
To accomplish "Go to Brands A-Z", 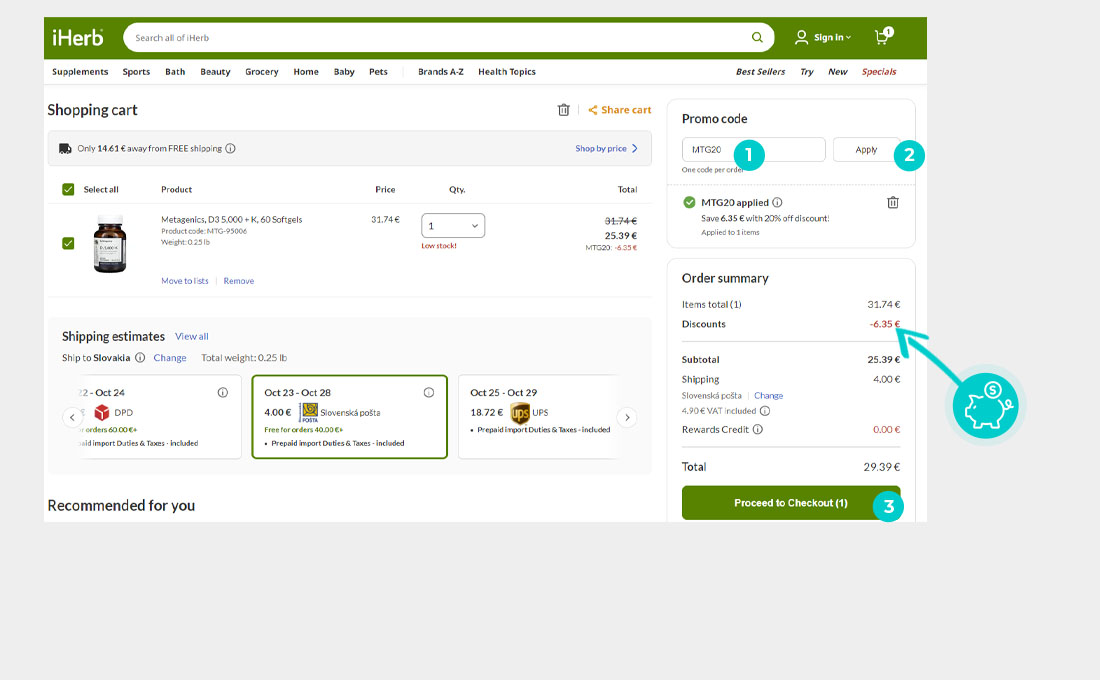I will (x=441, y=72).
